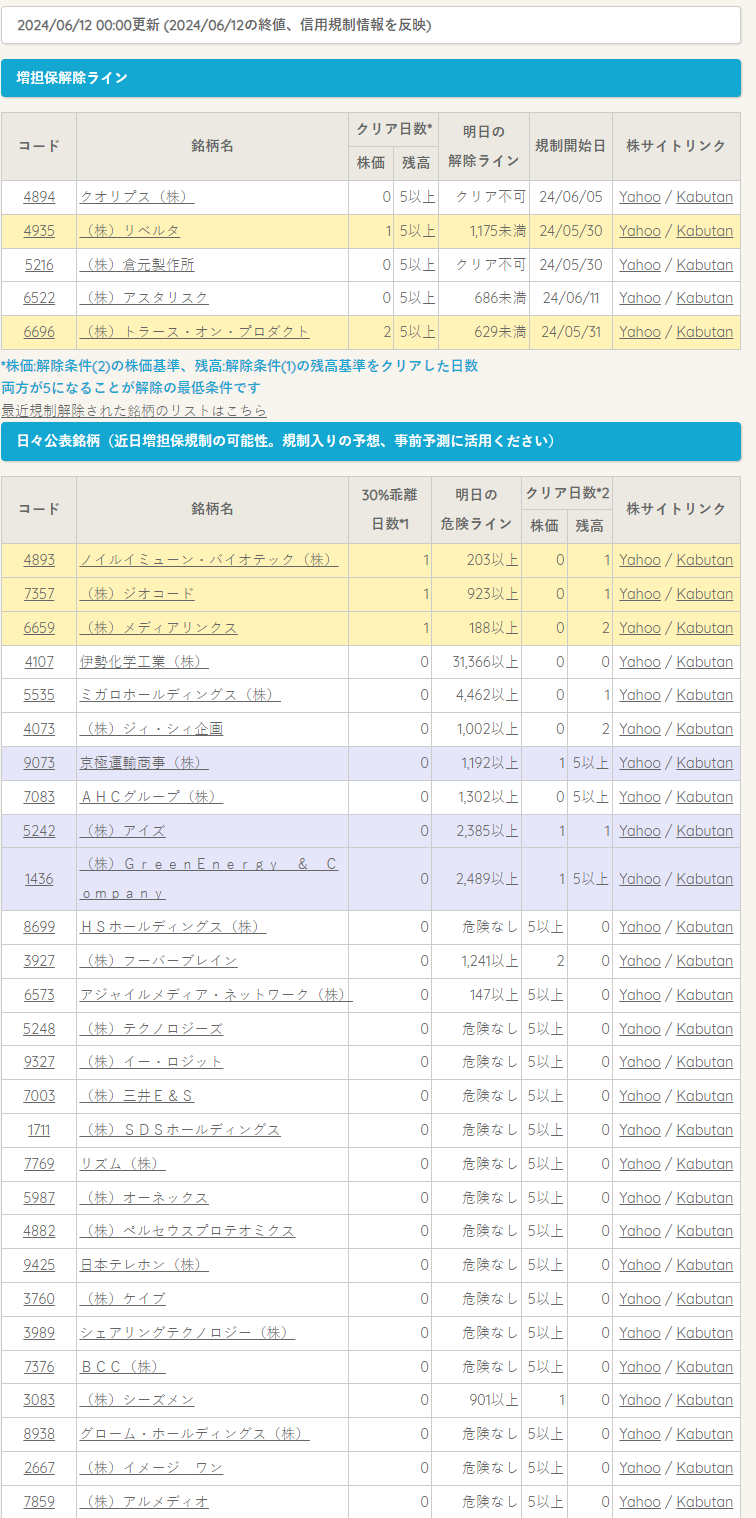The width and height of the screenshot is (756, 1518).
Task: Click stock code 4893
Action: pos(39,560)
